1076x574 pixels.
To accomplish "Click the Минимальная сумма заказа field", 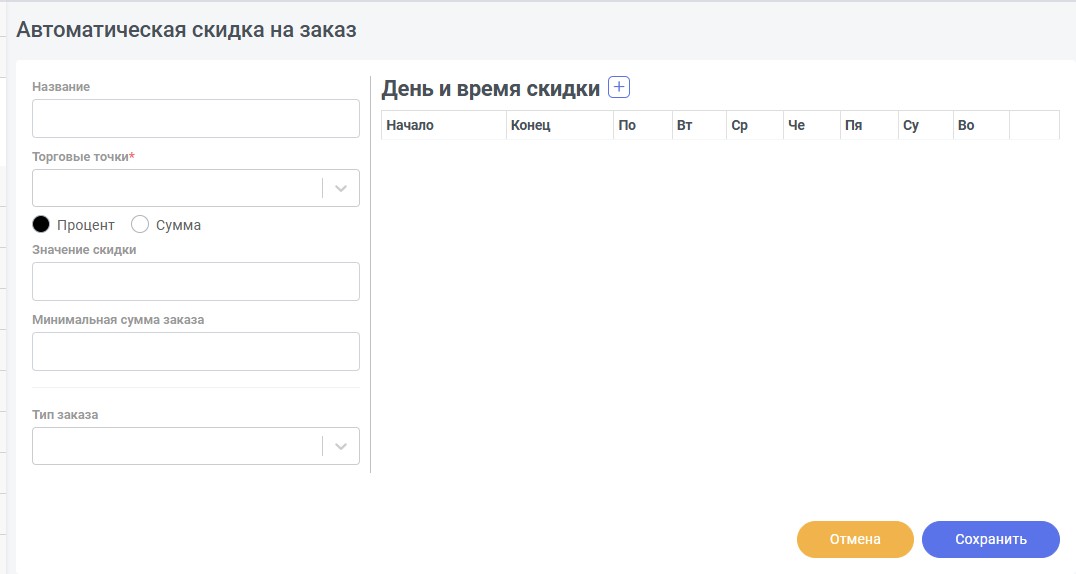I will (x=196, y=352).
